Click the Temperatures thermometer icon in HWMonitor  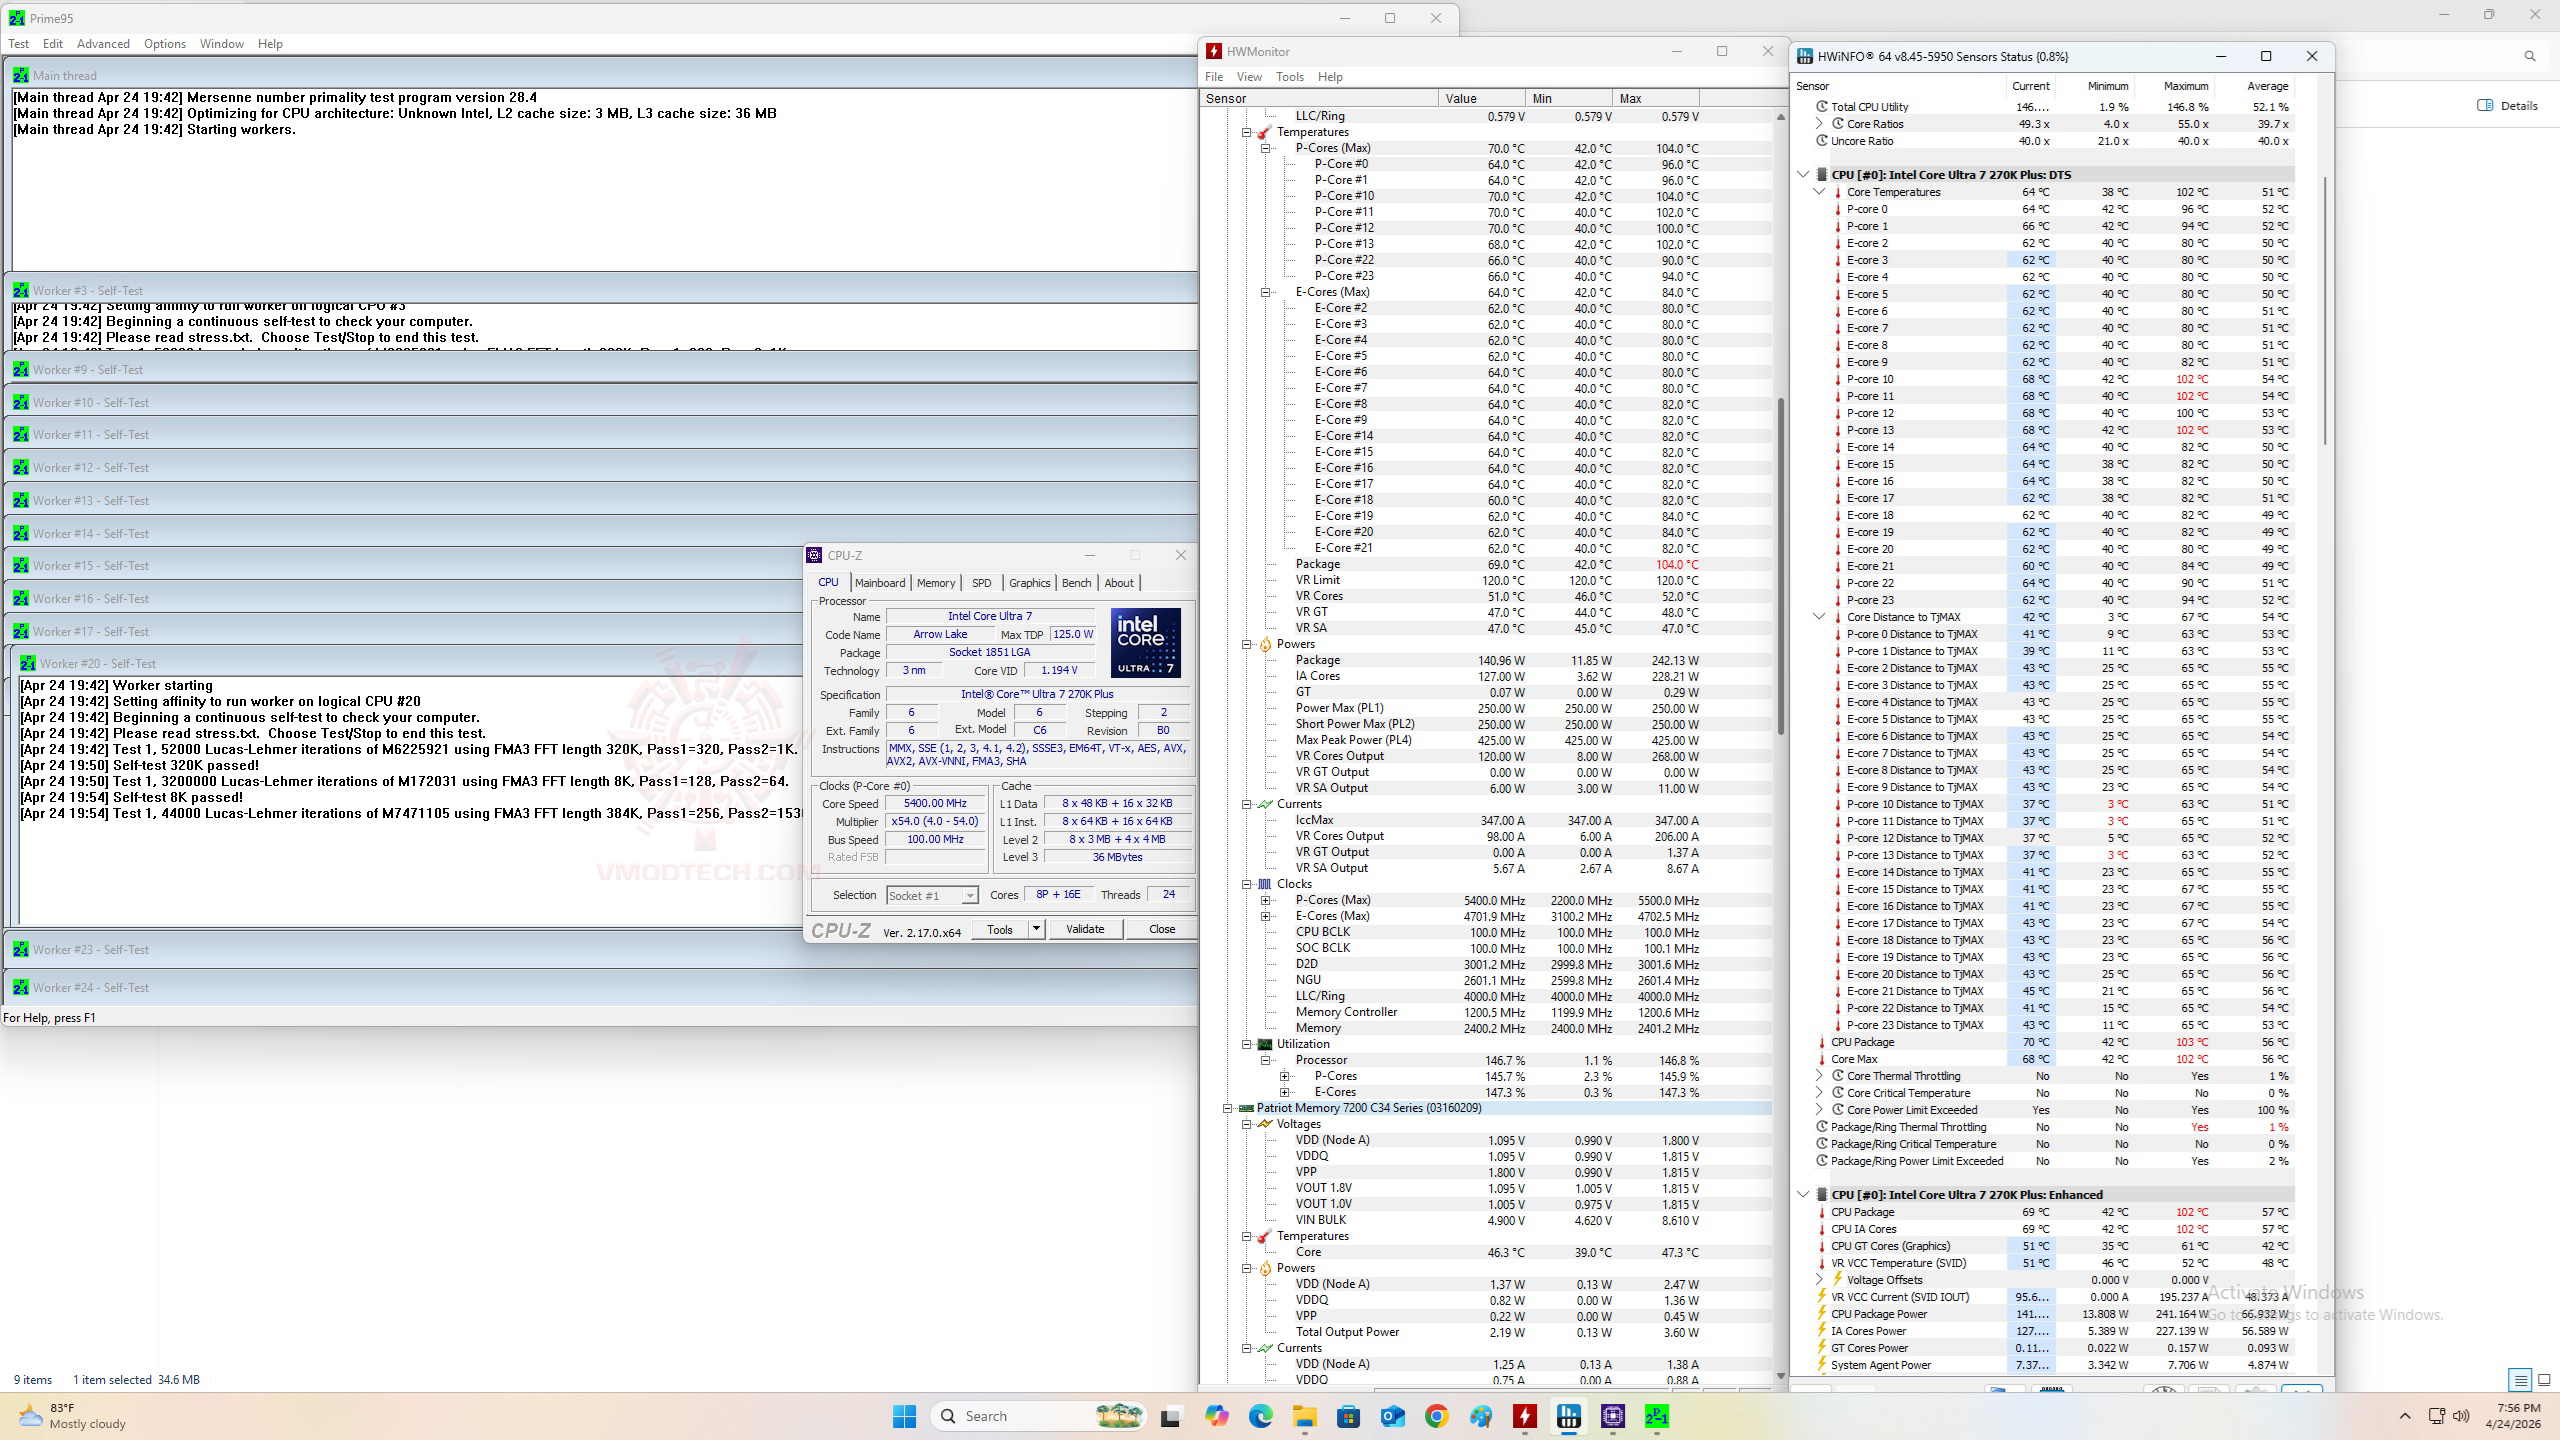[x=1265, y=132]
